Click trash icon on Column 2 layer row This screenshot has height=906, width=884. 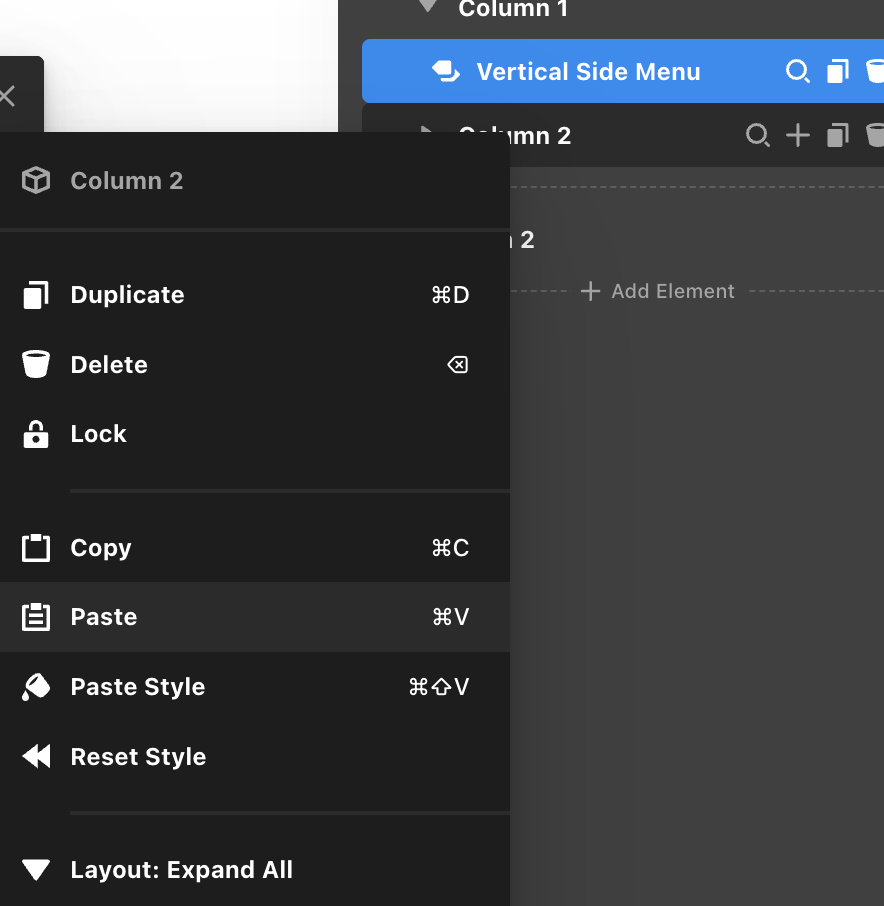[x=875, y=136]
